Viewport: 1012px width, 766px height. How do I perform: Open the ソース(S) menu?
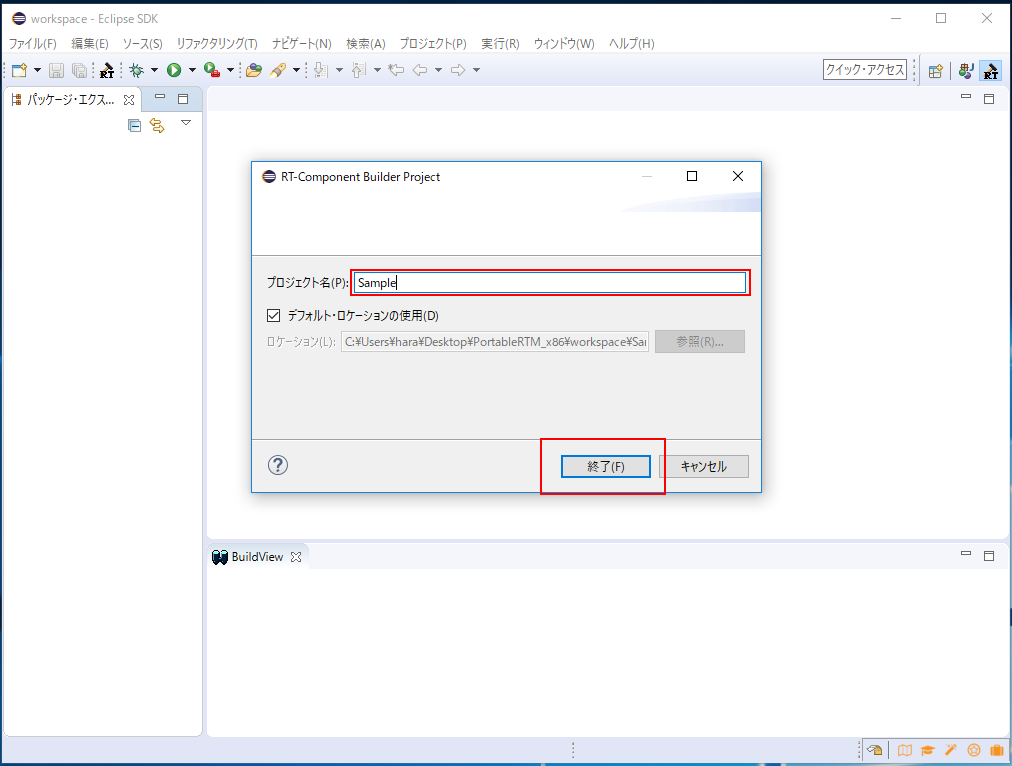(143, 43)
